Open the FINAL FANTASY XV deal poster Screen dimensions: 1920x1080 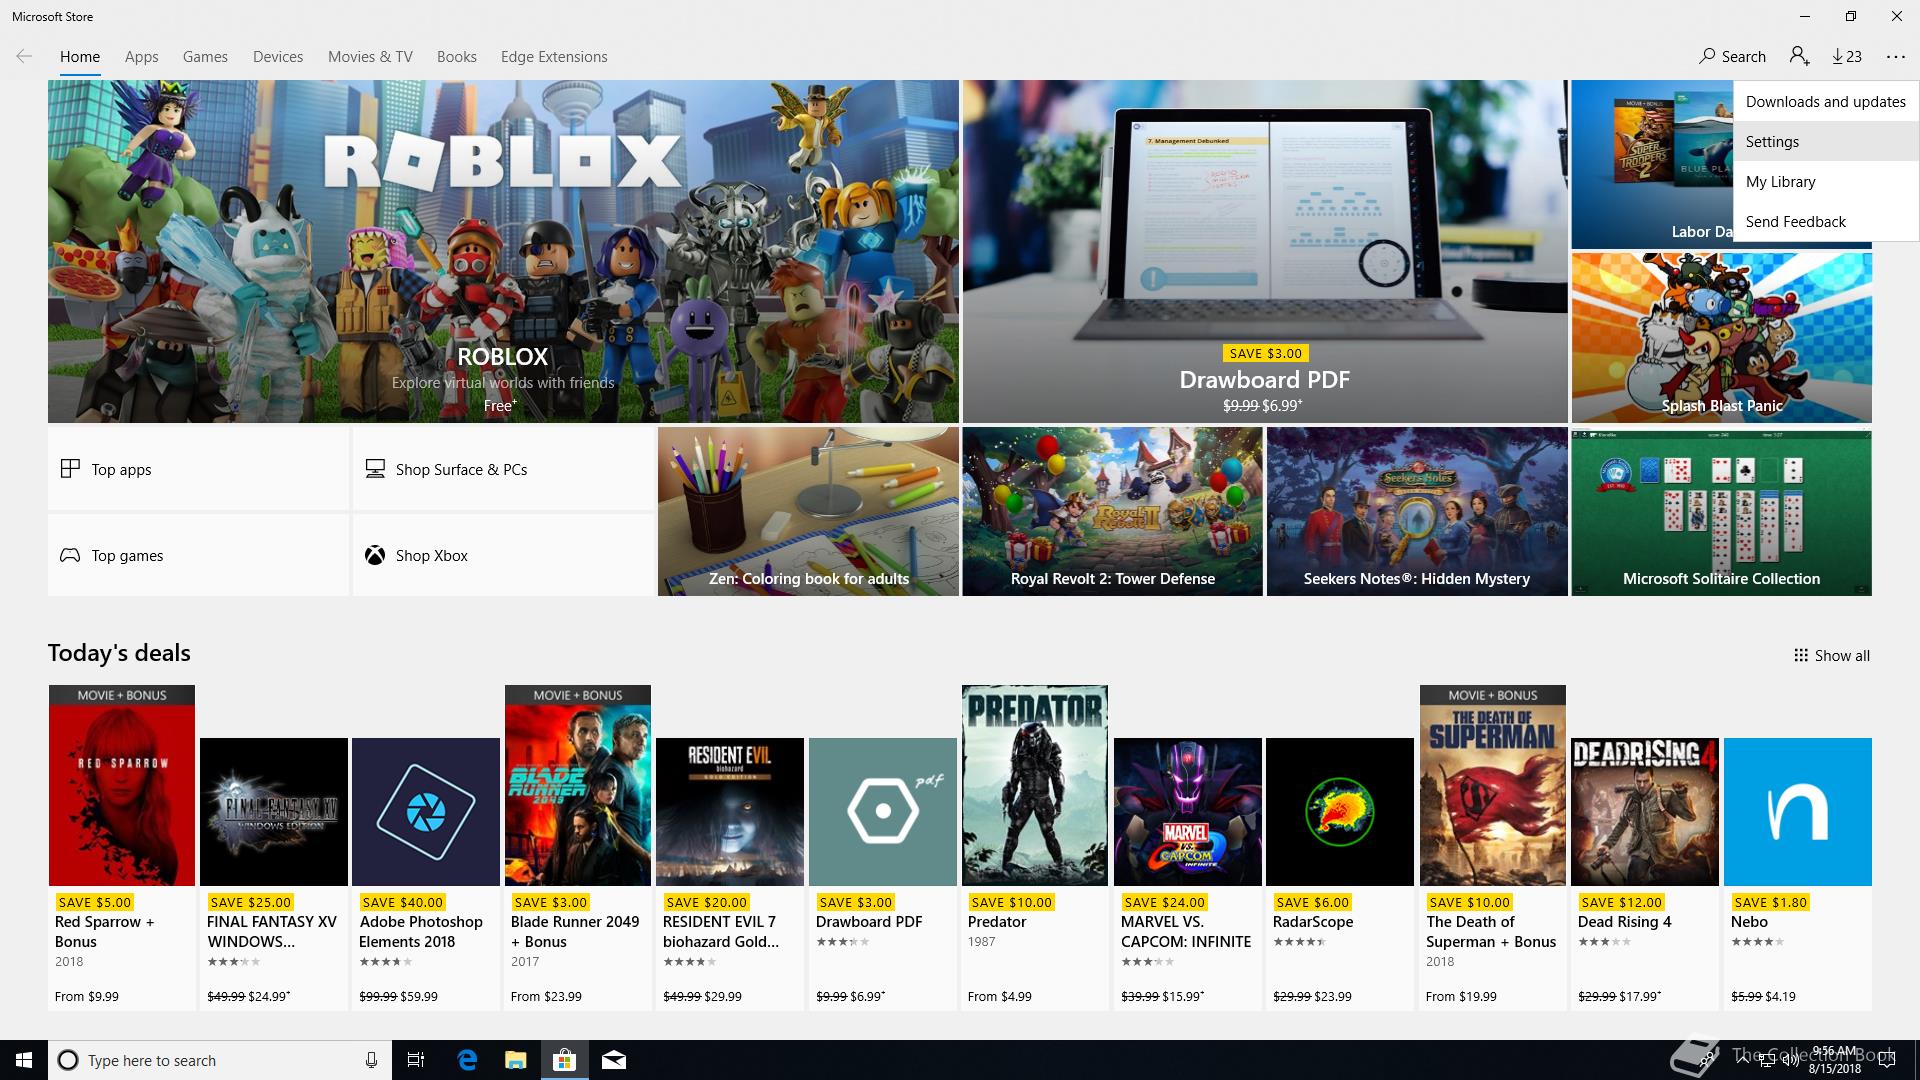[x=274, y=812]
